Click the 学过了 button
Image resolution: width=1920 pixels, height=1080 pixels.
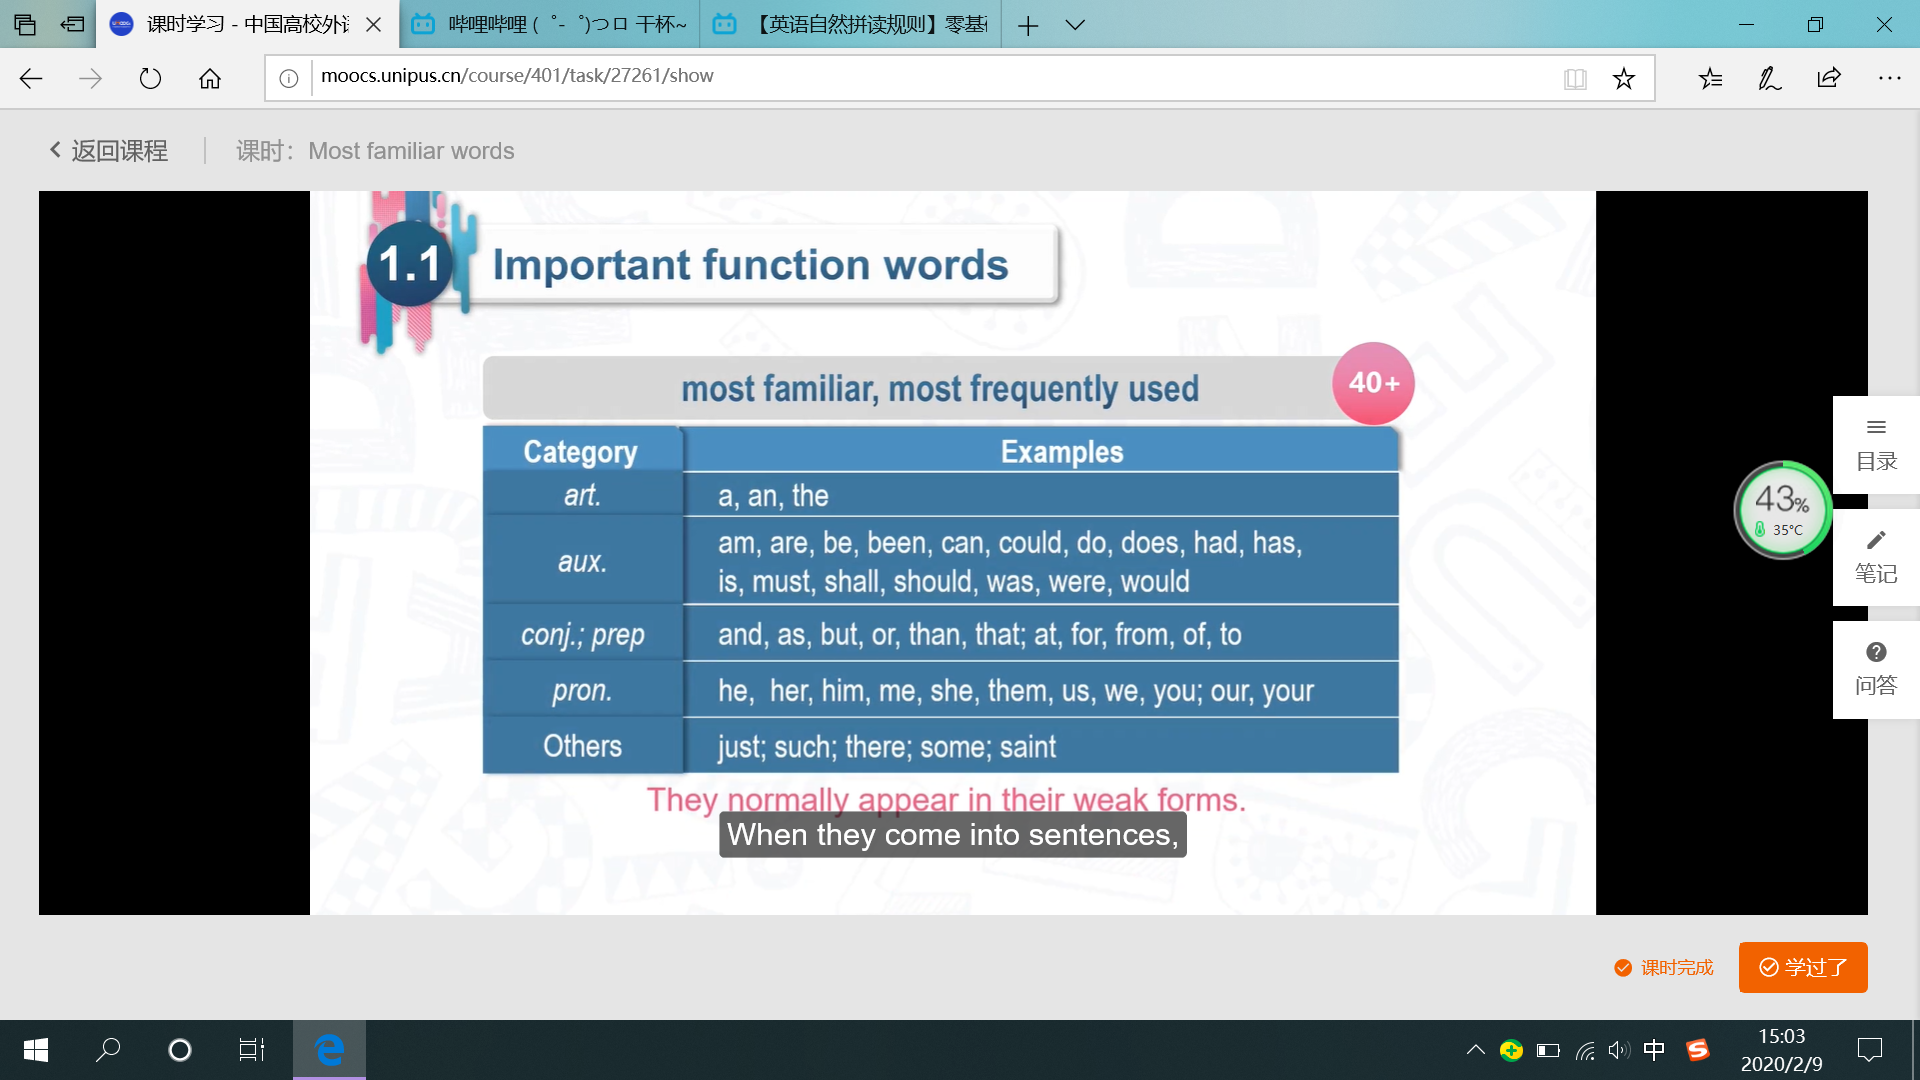pyautogui.click(x=1802, y=967)
